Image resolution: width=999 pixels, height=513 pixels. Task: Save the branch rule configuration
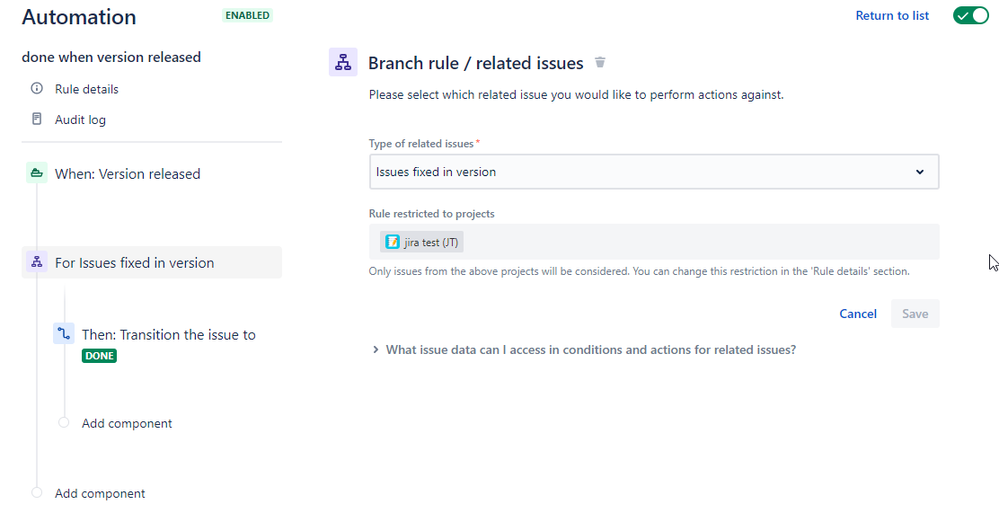click(x=915, y=314)
